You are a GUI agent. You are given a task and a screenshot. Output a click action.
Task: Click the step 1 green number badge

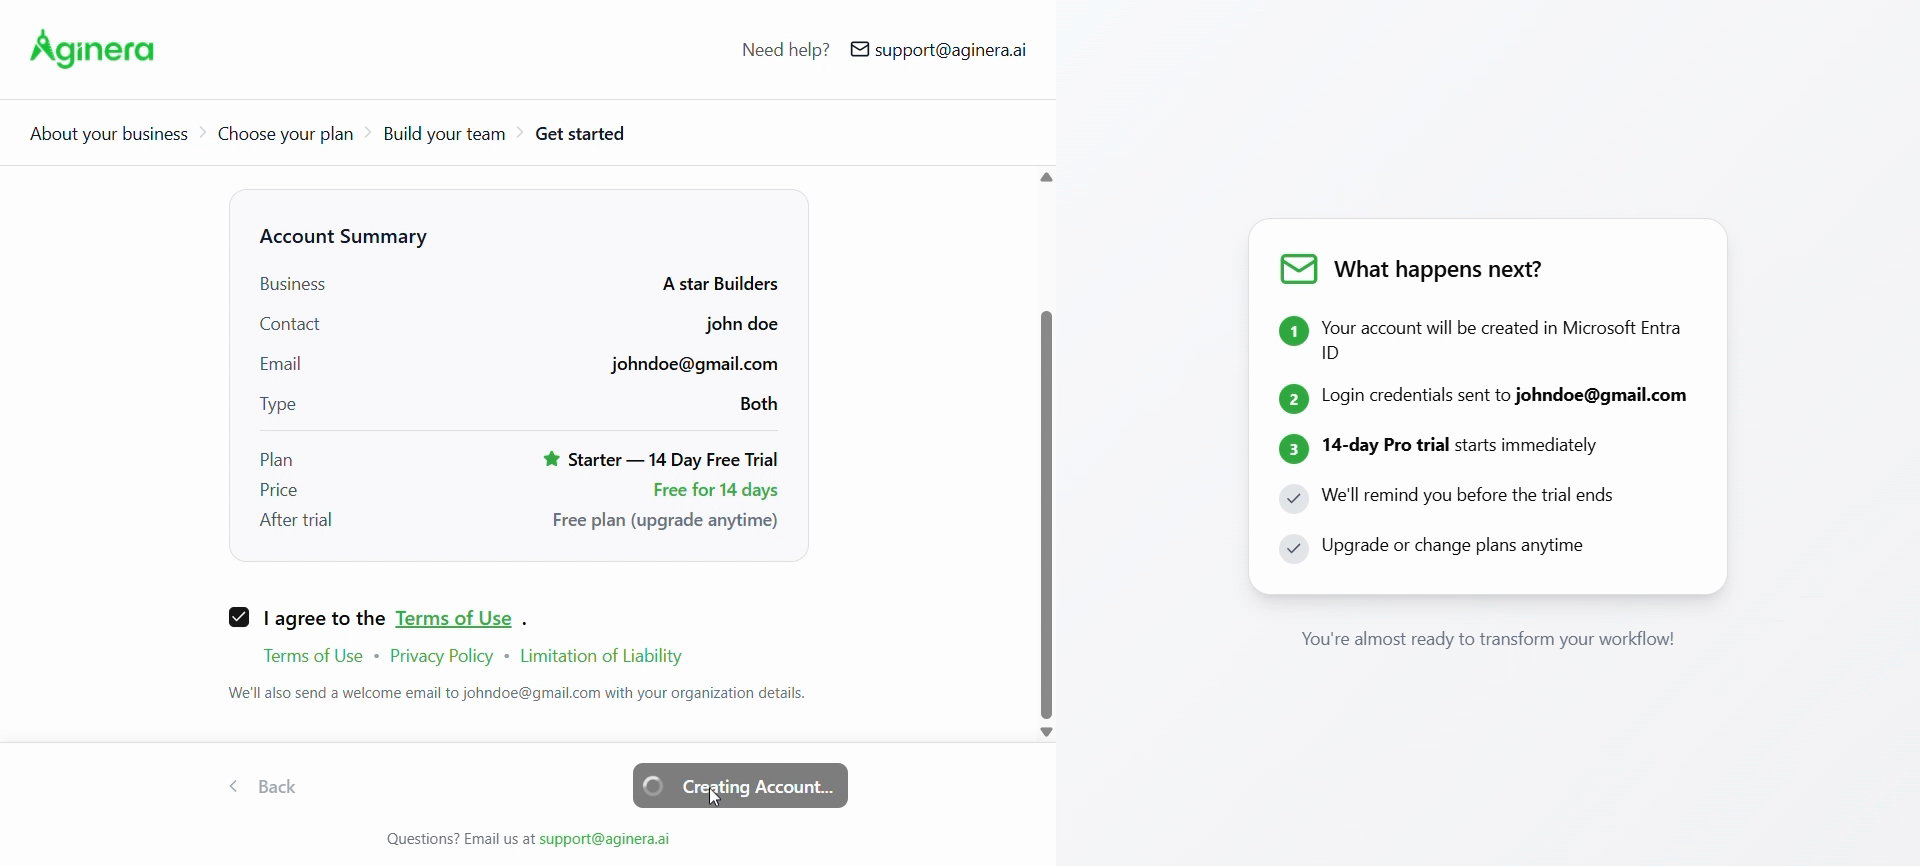(1294, 332)
